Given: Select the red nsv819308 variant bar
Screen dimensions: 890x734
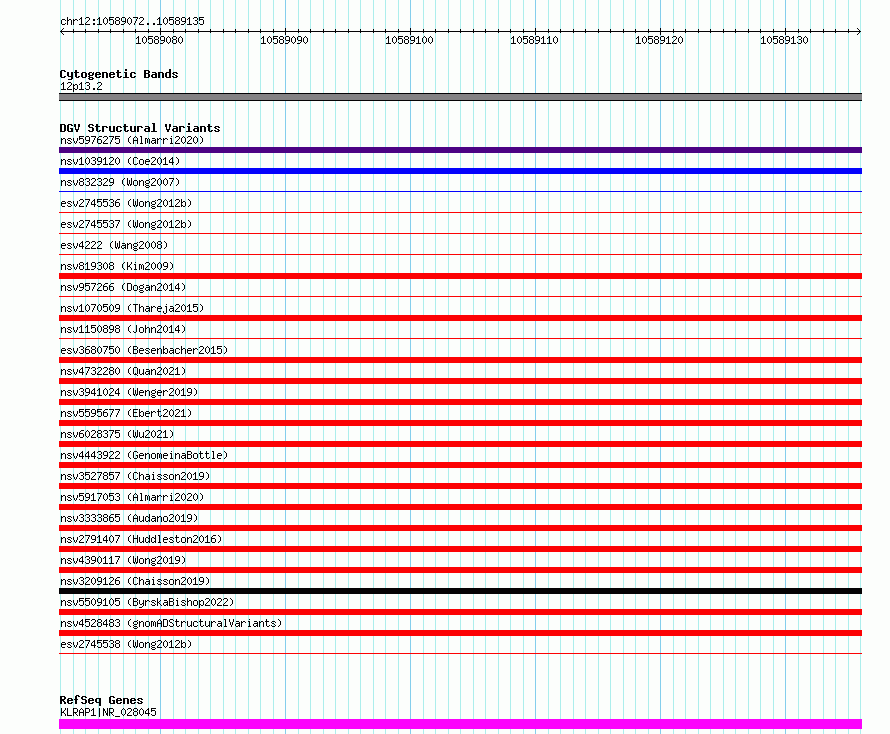Looking at the screenshot, I should coord(460,276).
